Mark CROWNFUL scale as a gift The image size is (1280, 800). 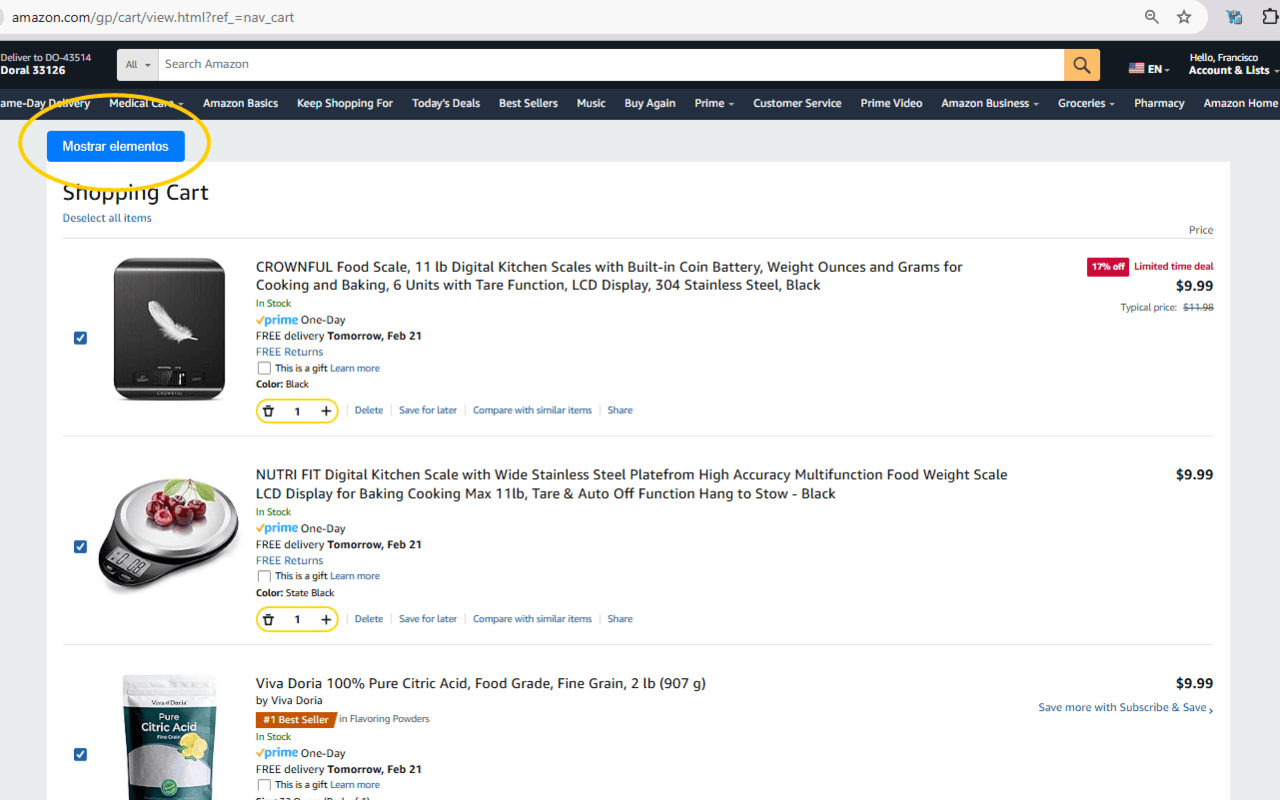click(x=264, y=368)
